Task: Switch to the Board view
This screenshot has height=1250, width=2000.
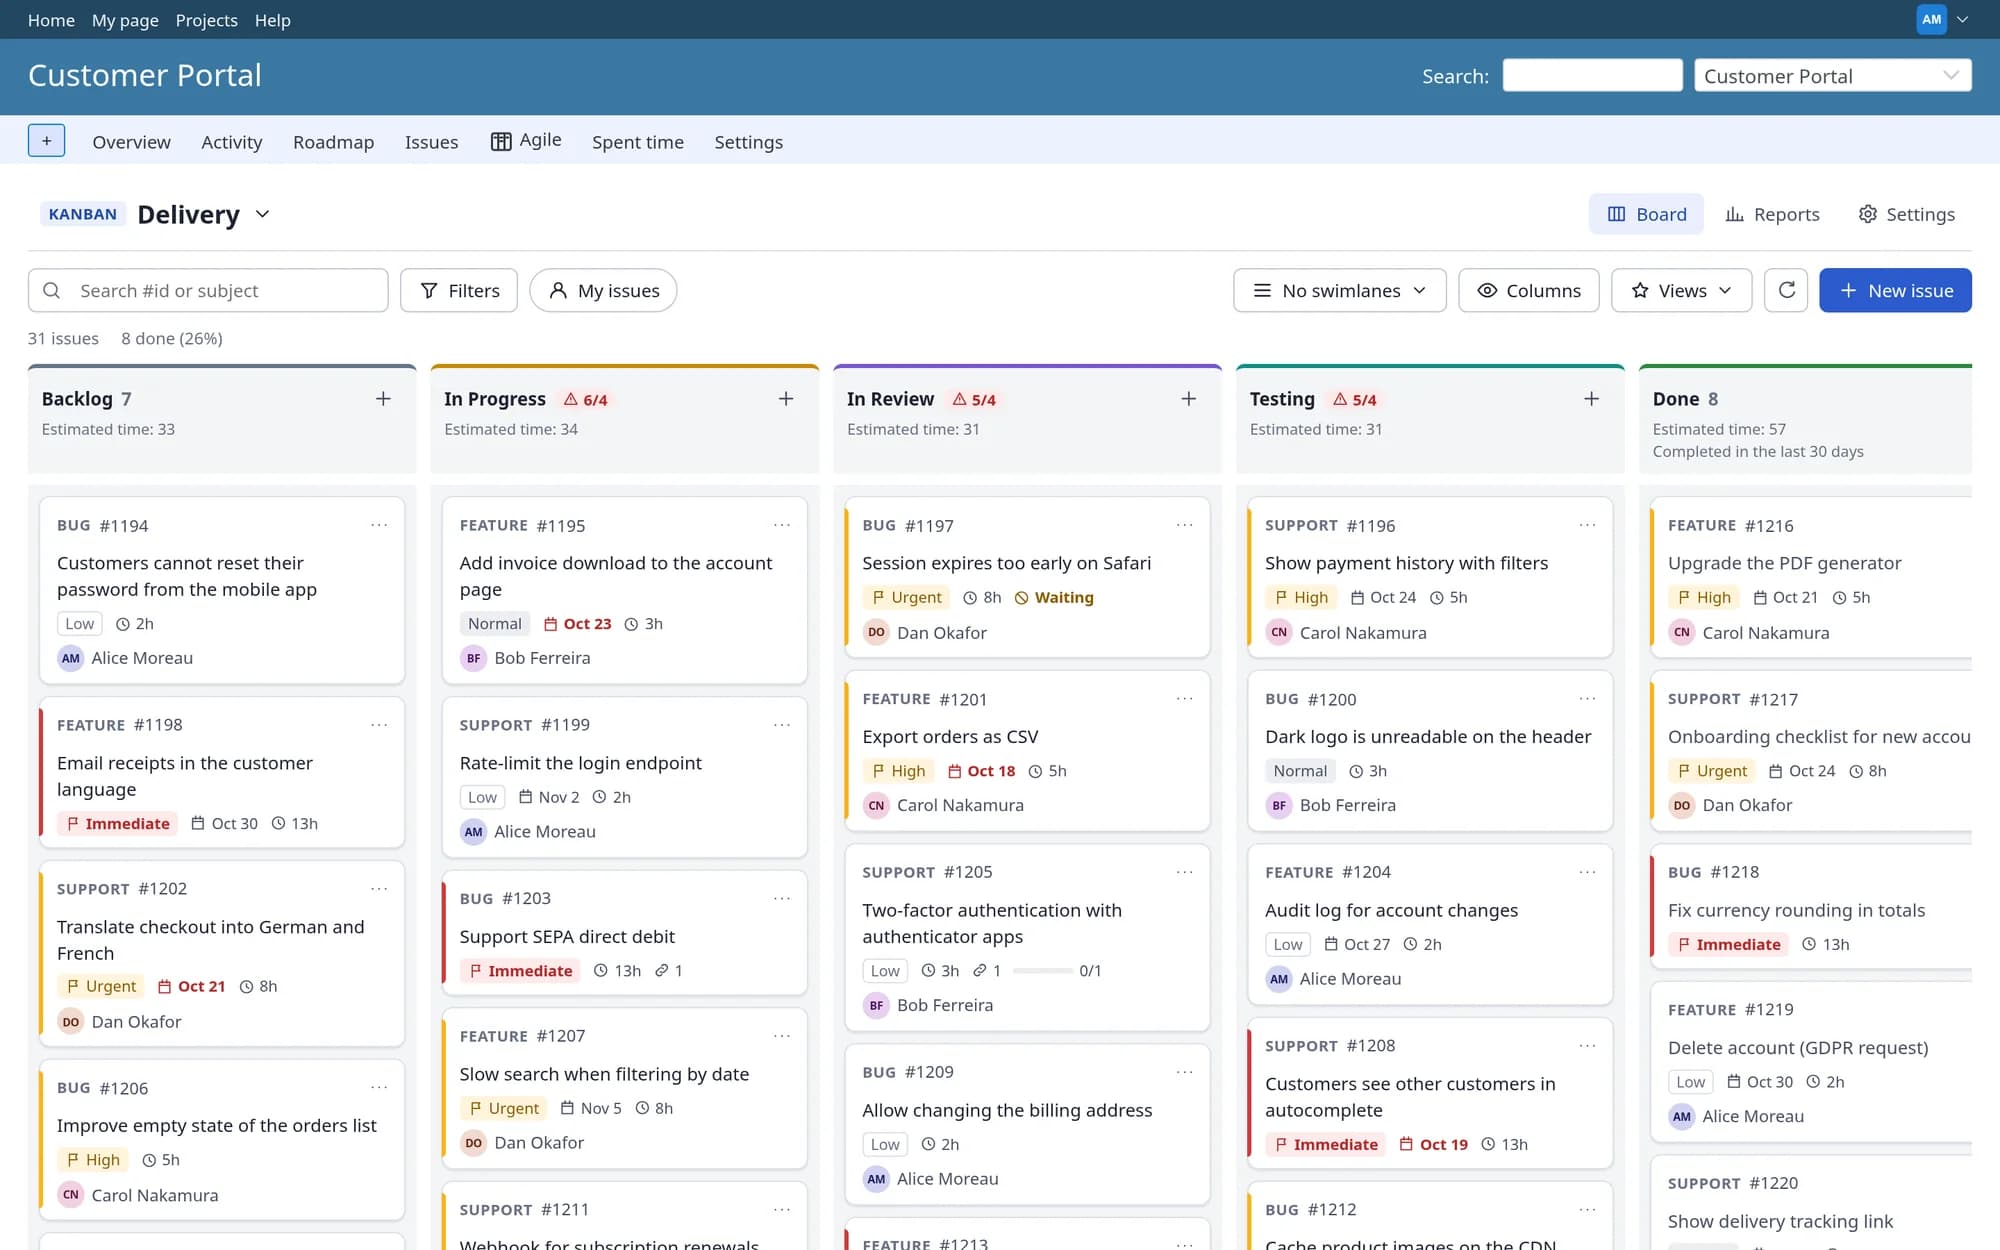Action: point(1646,214)
